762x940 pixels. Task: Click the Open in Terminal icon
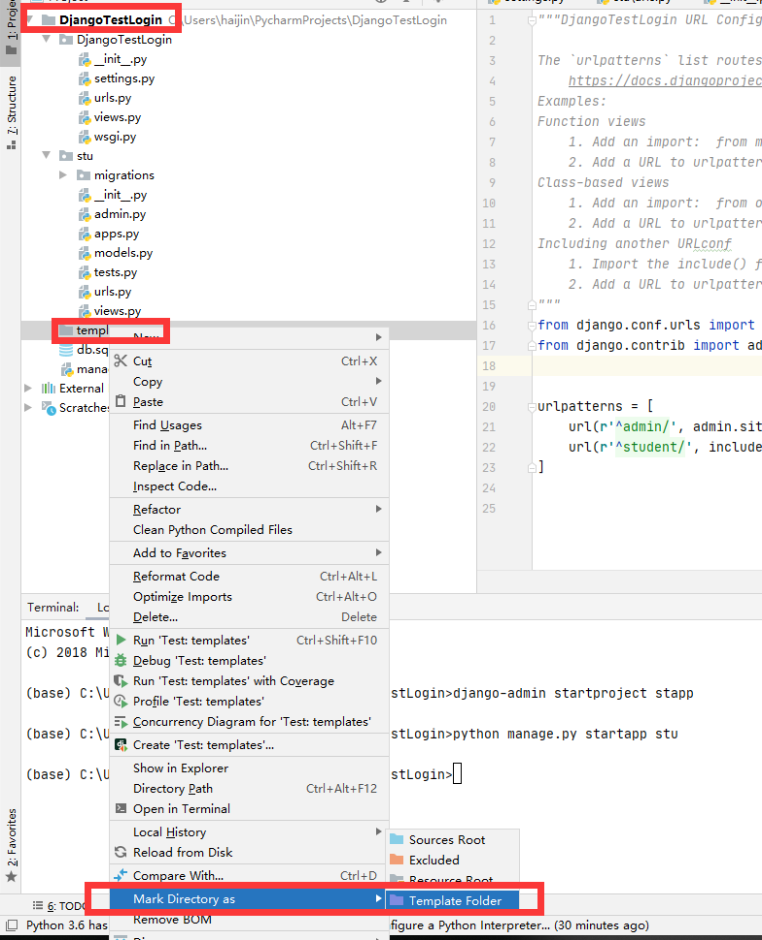coord(121,808)
